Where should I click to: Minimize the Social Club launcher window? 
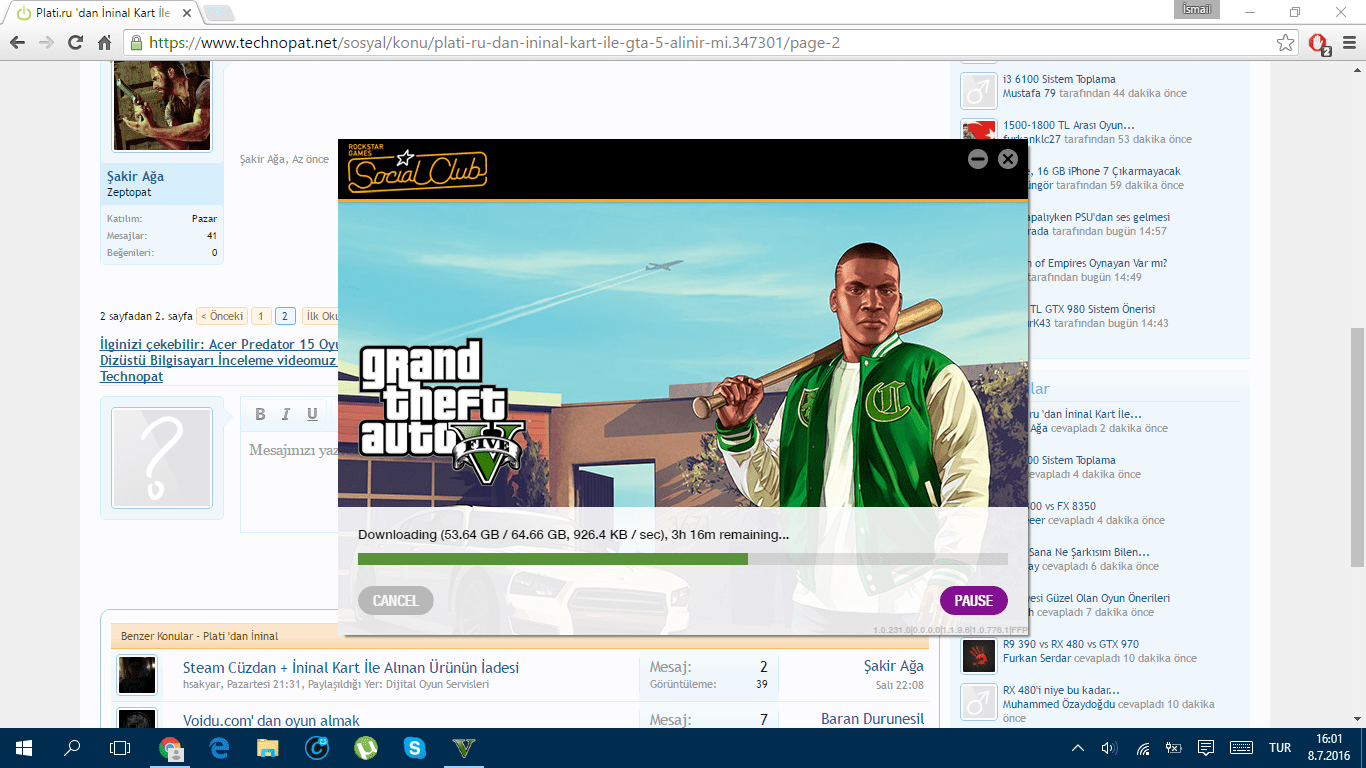[x=978, y=159]
